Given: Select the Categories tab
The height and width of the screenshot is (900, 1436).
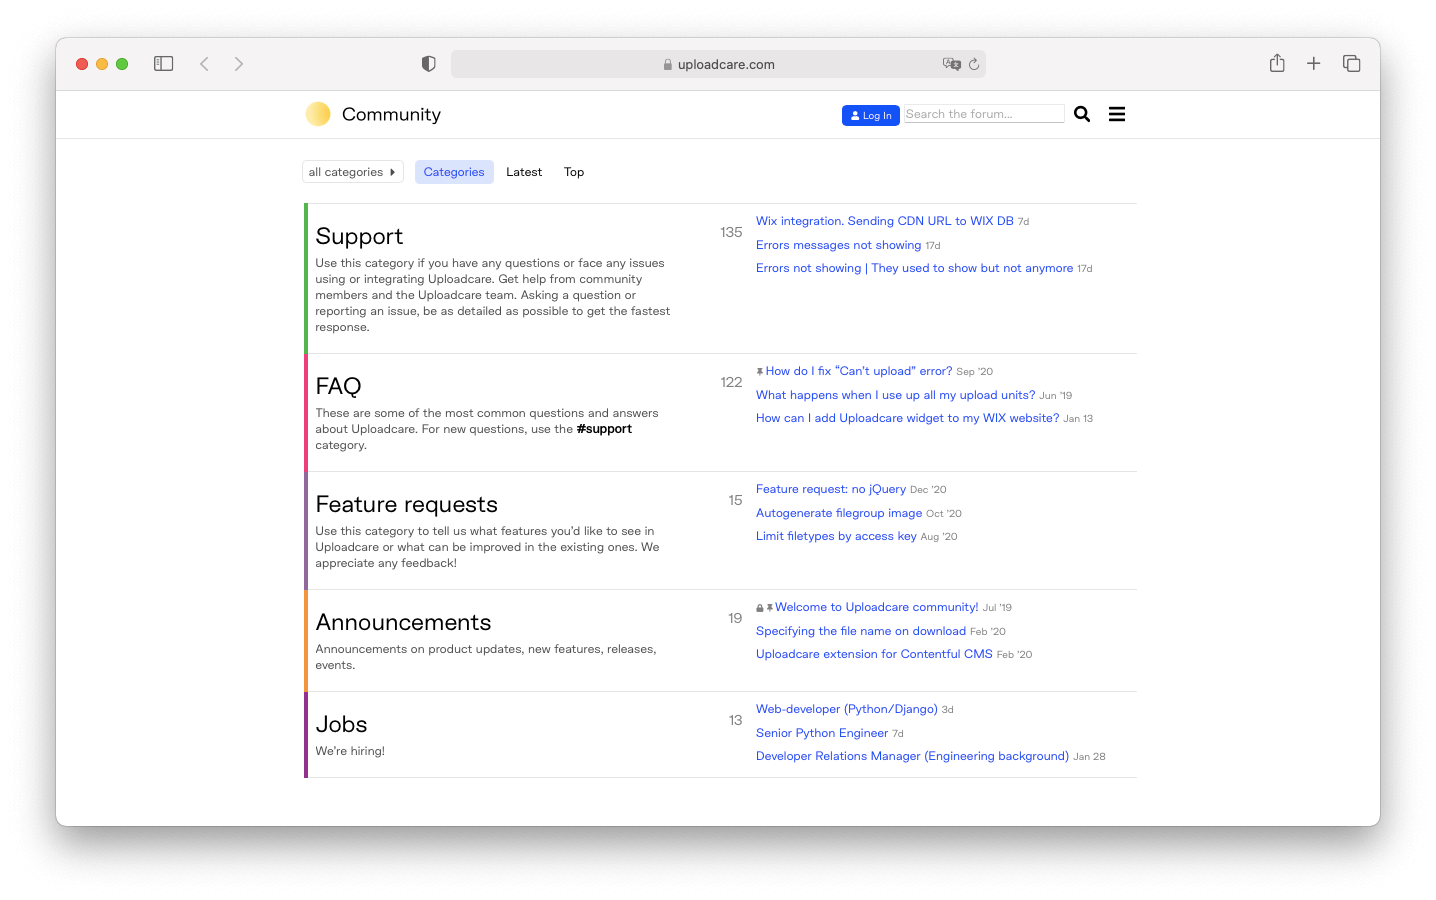Looking at the screenshot, I should point(454,172).
